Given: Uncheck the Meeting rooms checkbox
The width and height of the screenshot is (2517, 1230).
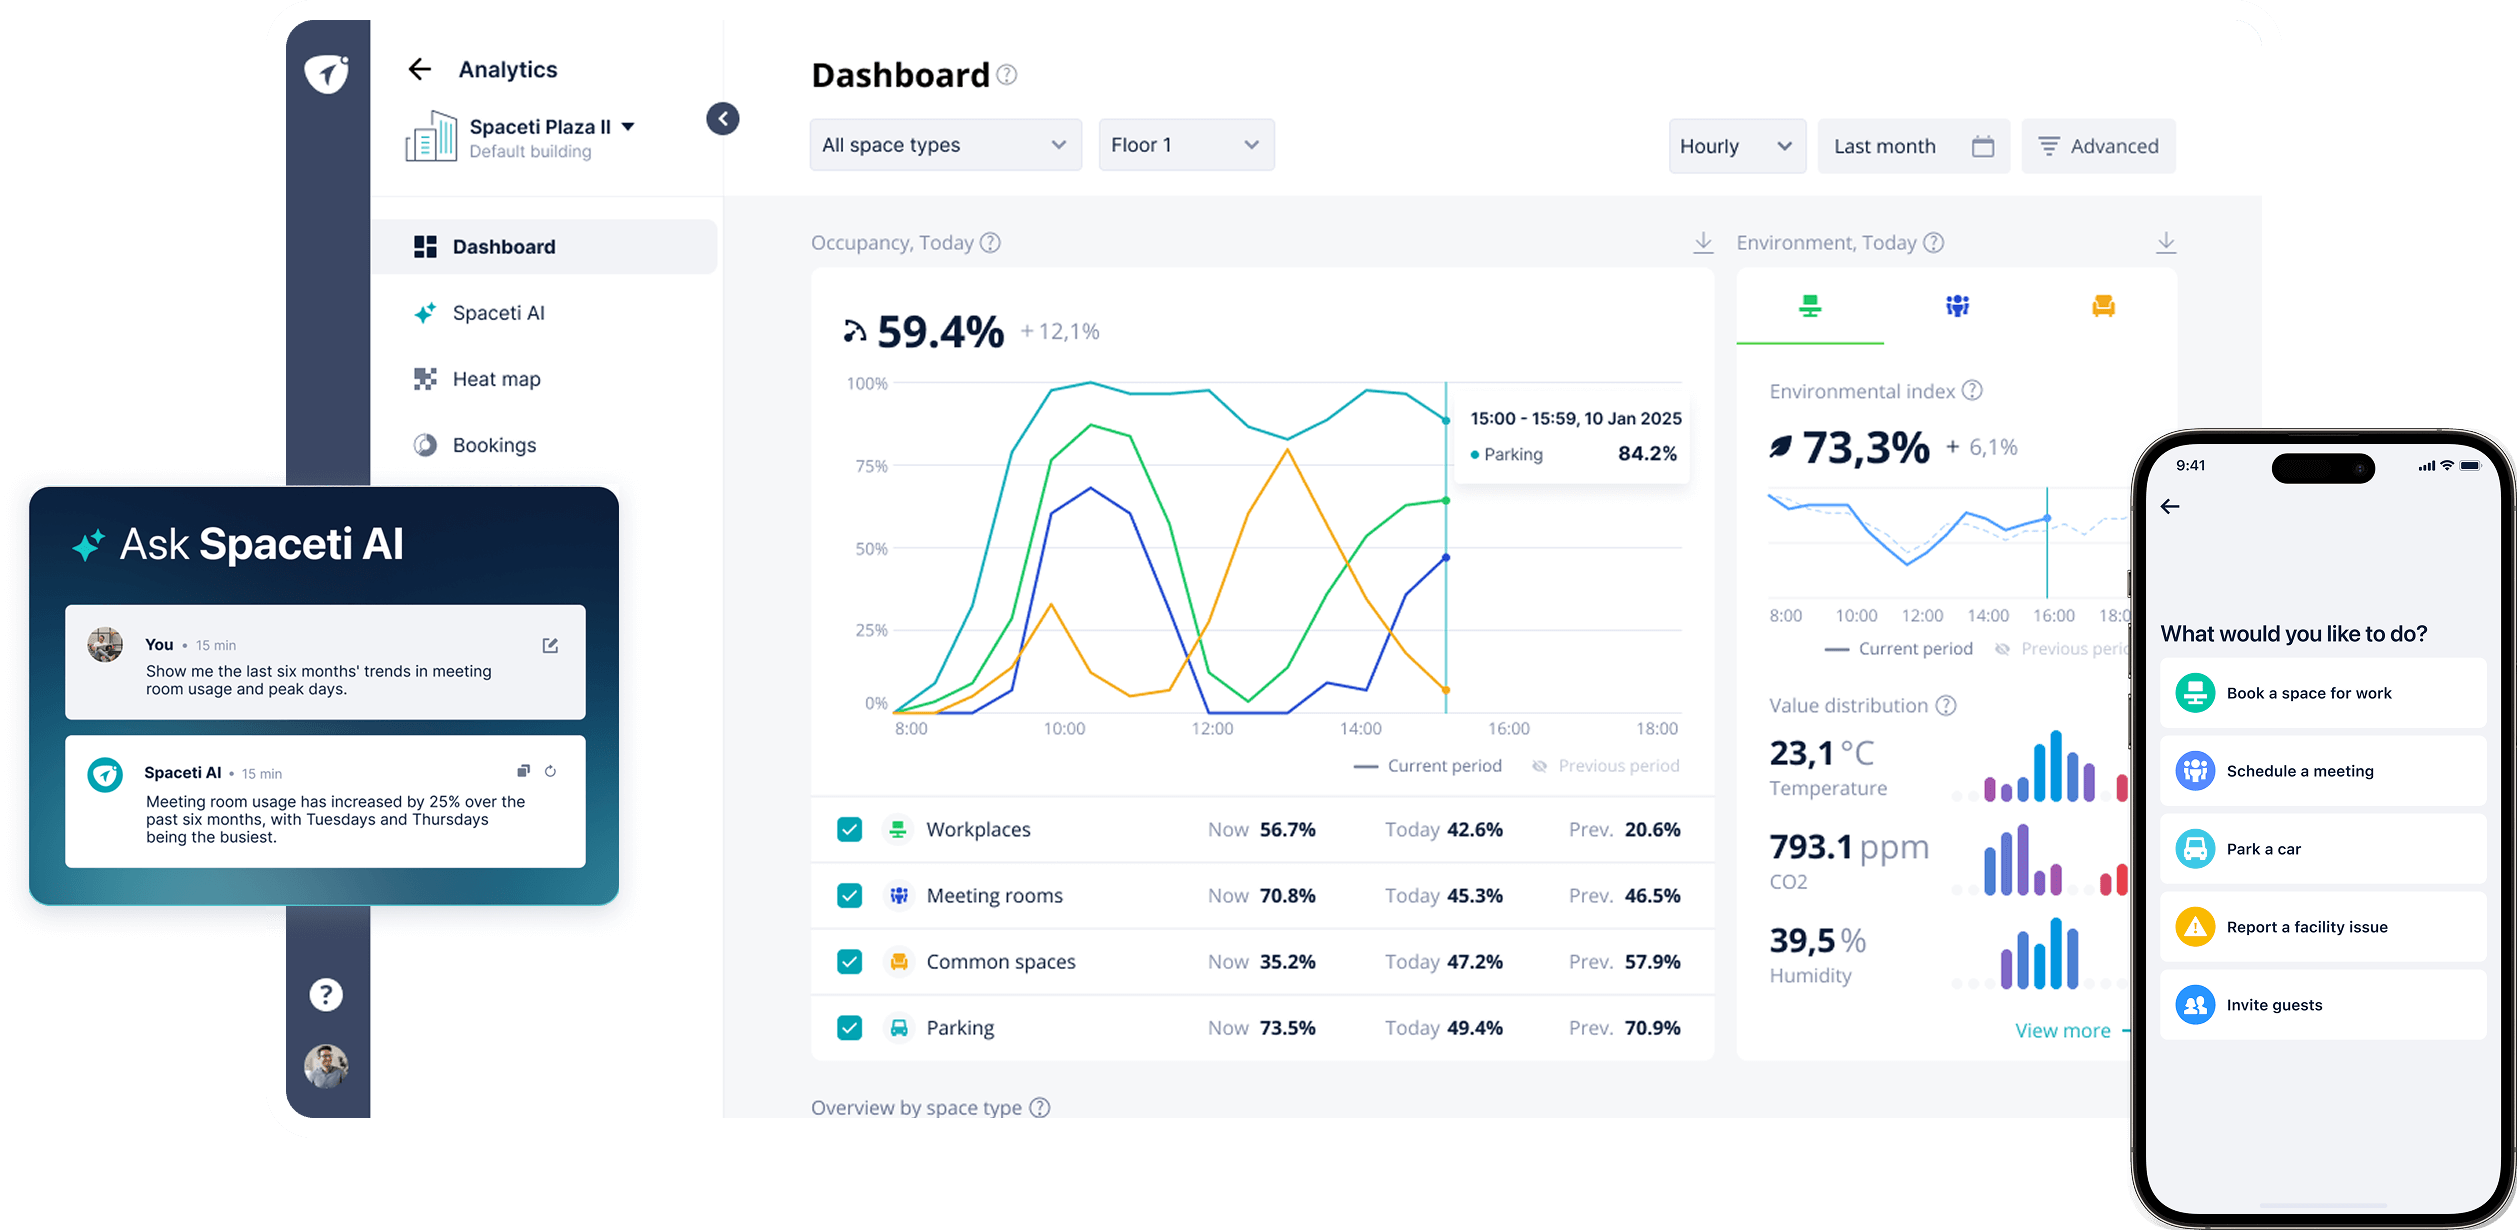Looking at the screenshot, I should pos(850,895).
